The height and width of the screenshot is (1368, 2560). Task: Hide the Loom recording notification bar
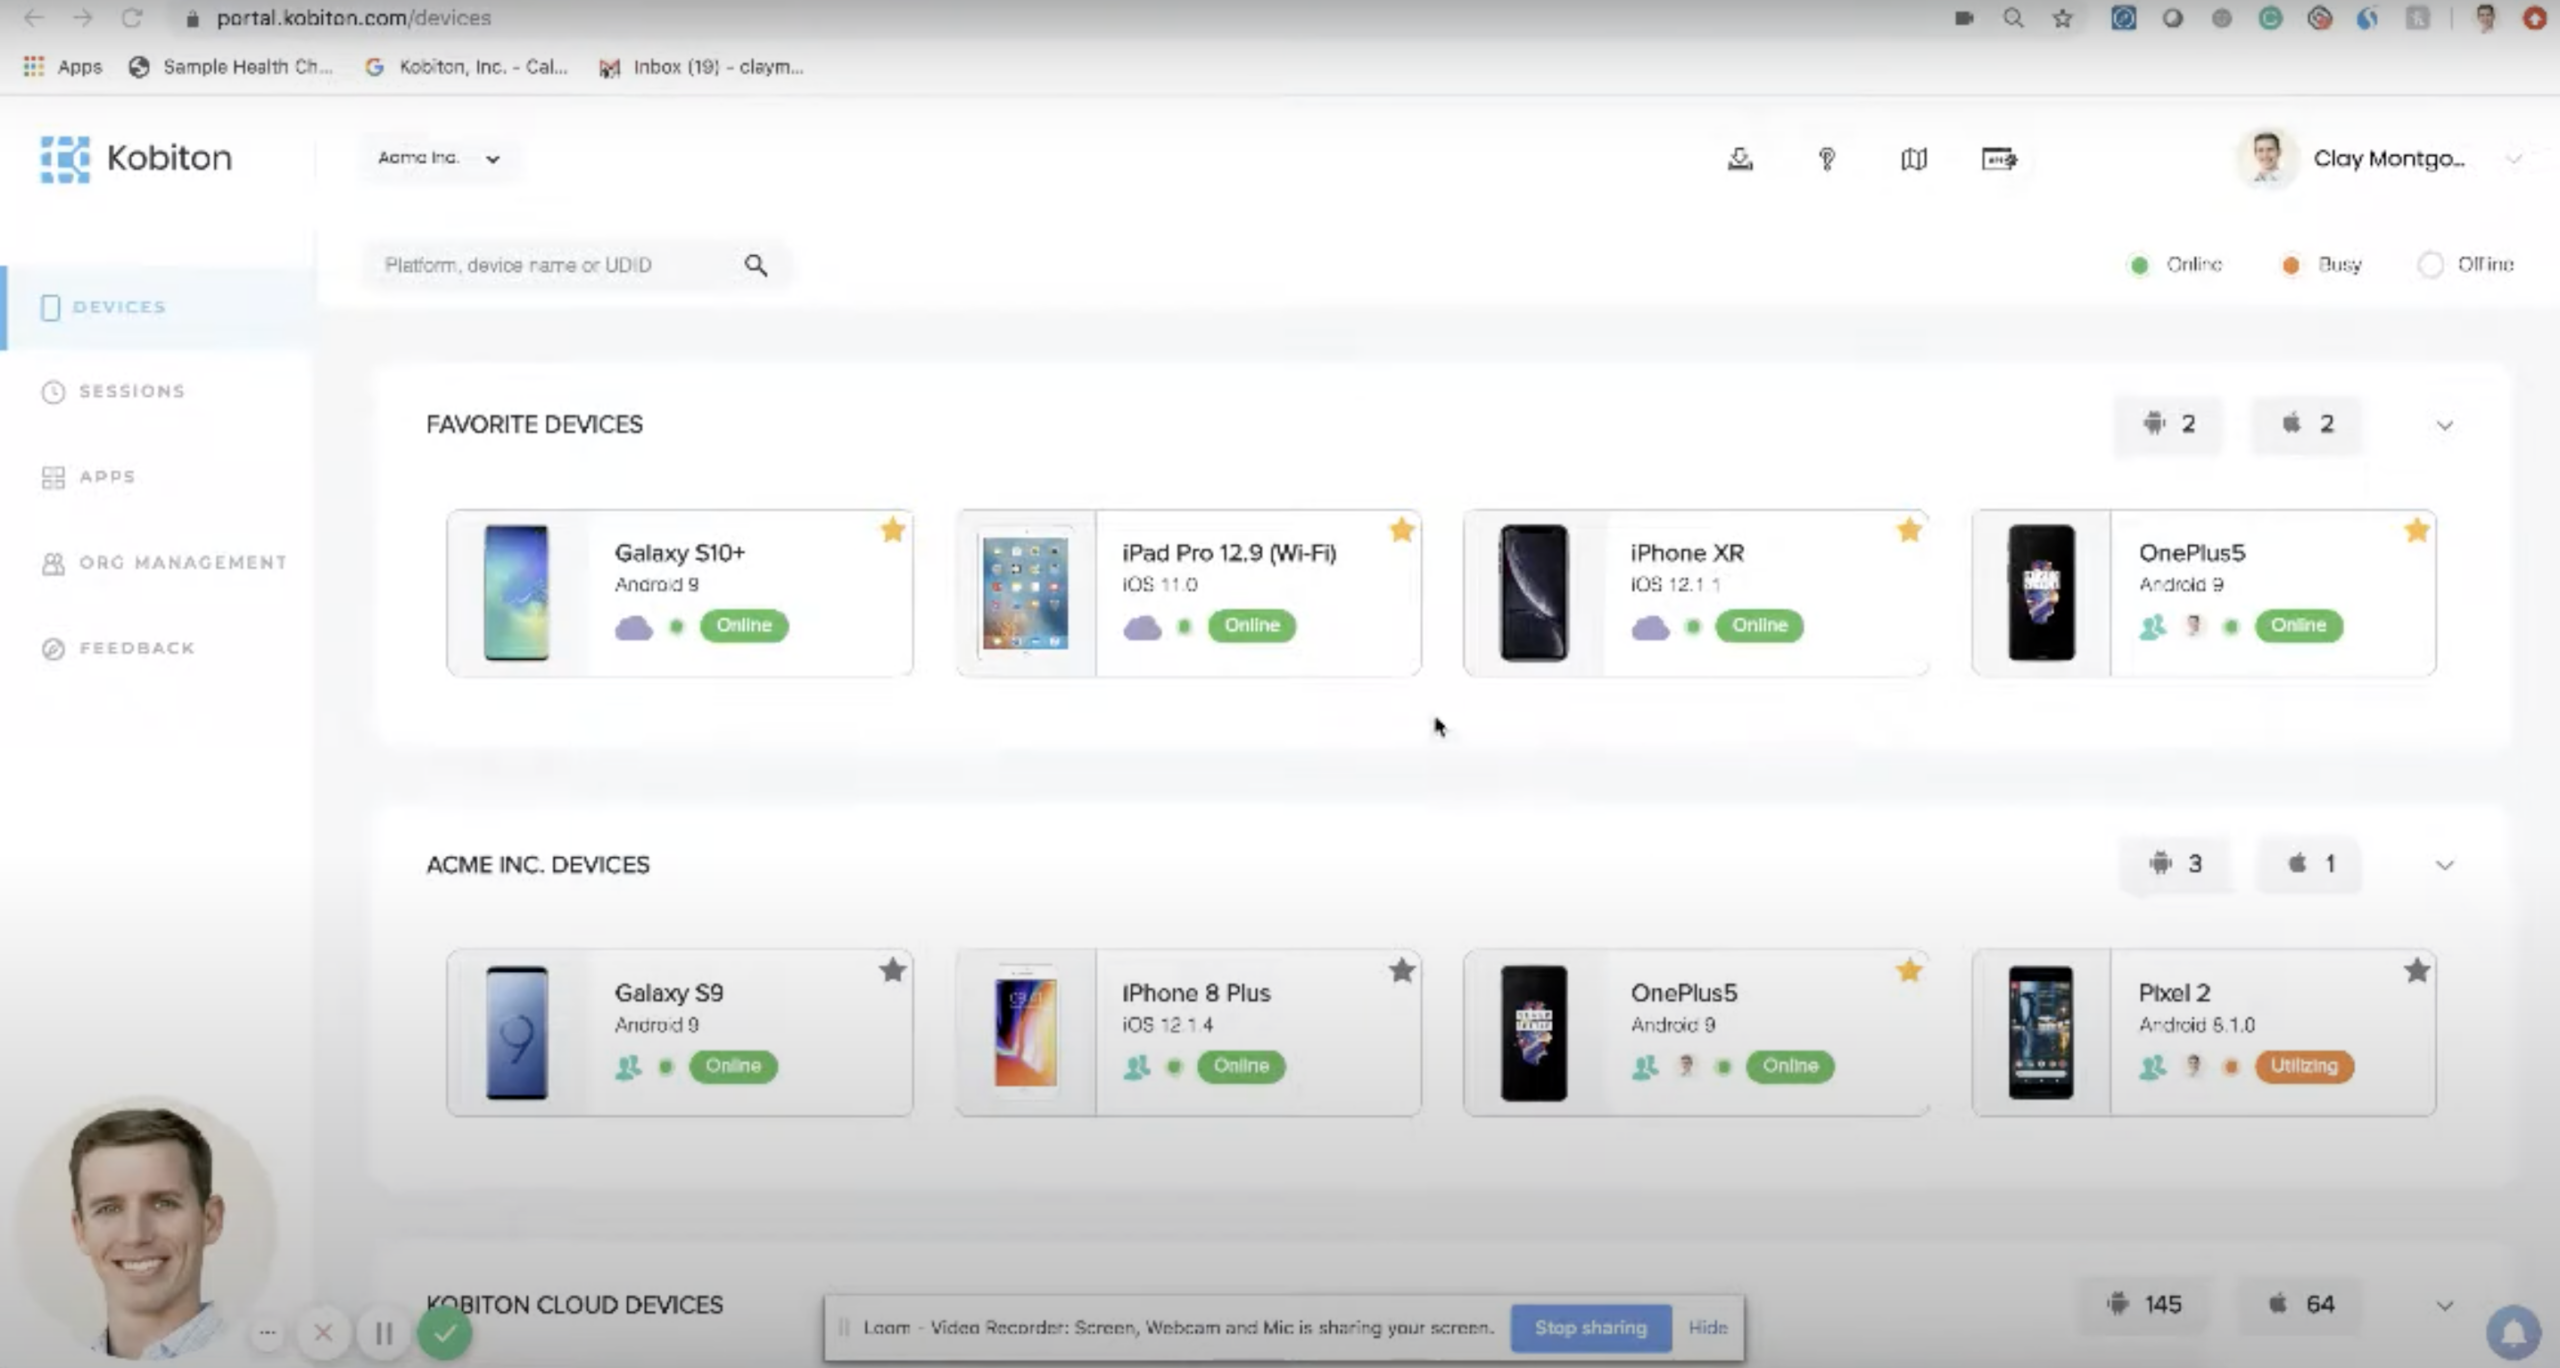[1707, 1327]
